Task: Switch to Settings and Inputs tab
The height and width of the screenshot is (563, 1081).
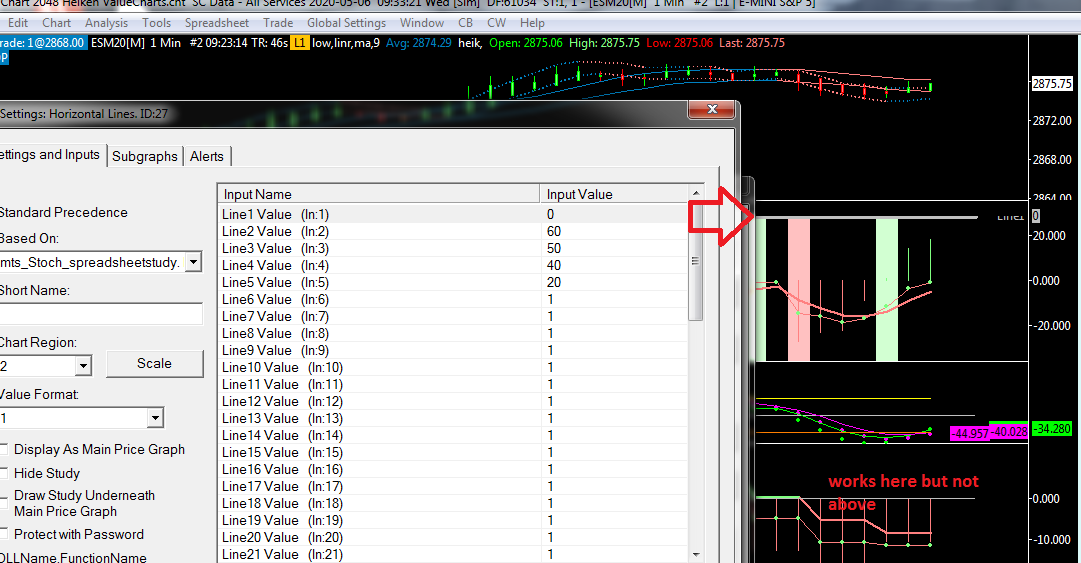Action: pyautogui.click(x=50, y=155)
